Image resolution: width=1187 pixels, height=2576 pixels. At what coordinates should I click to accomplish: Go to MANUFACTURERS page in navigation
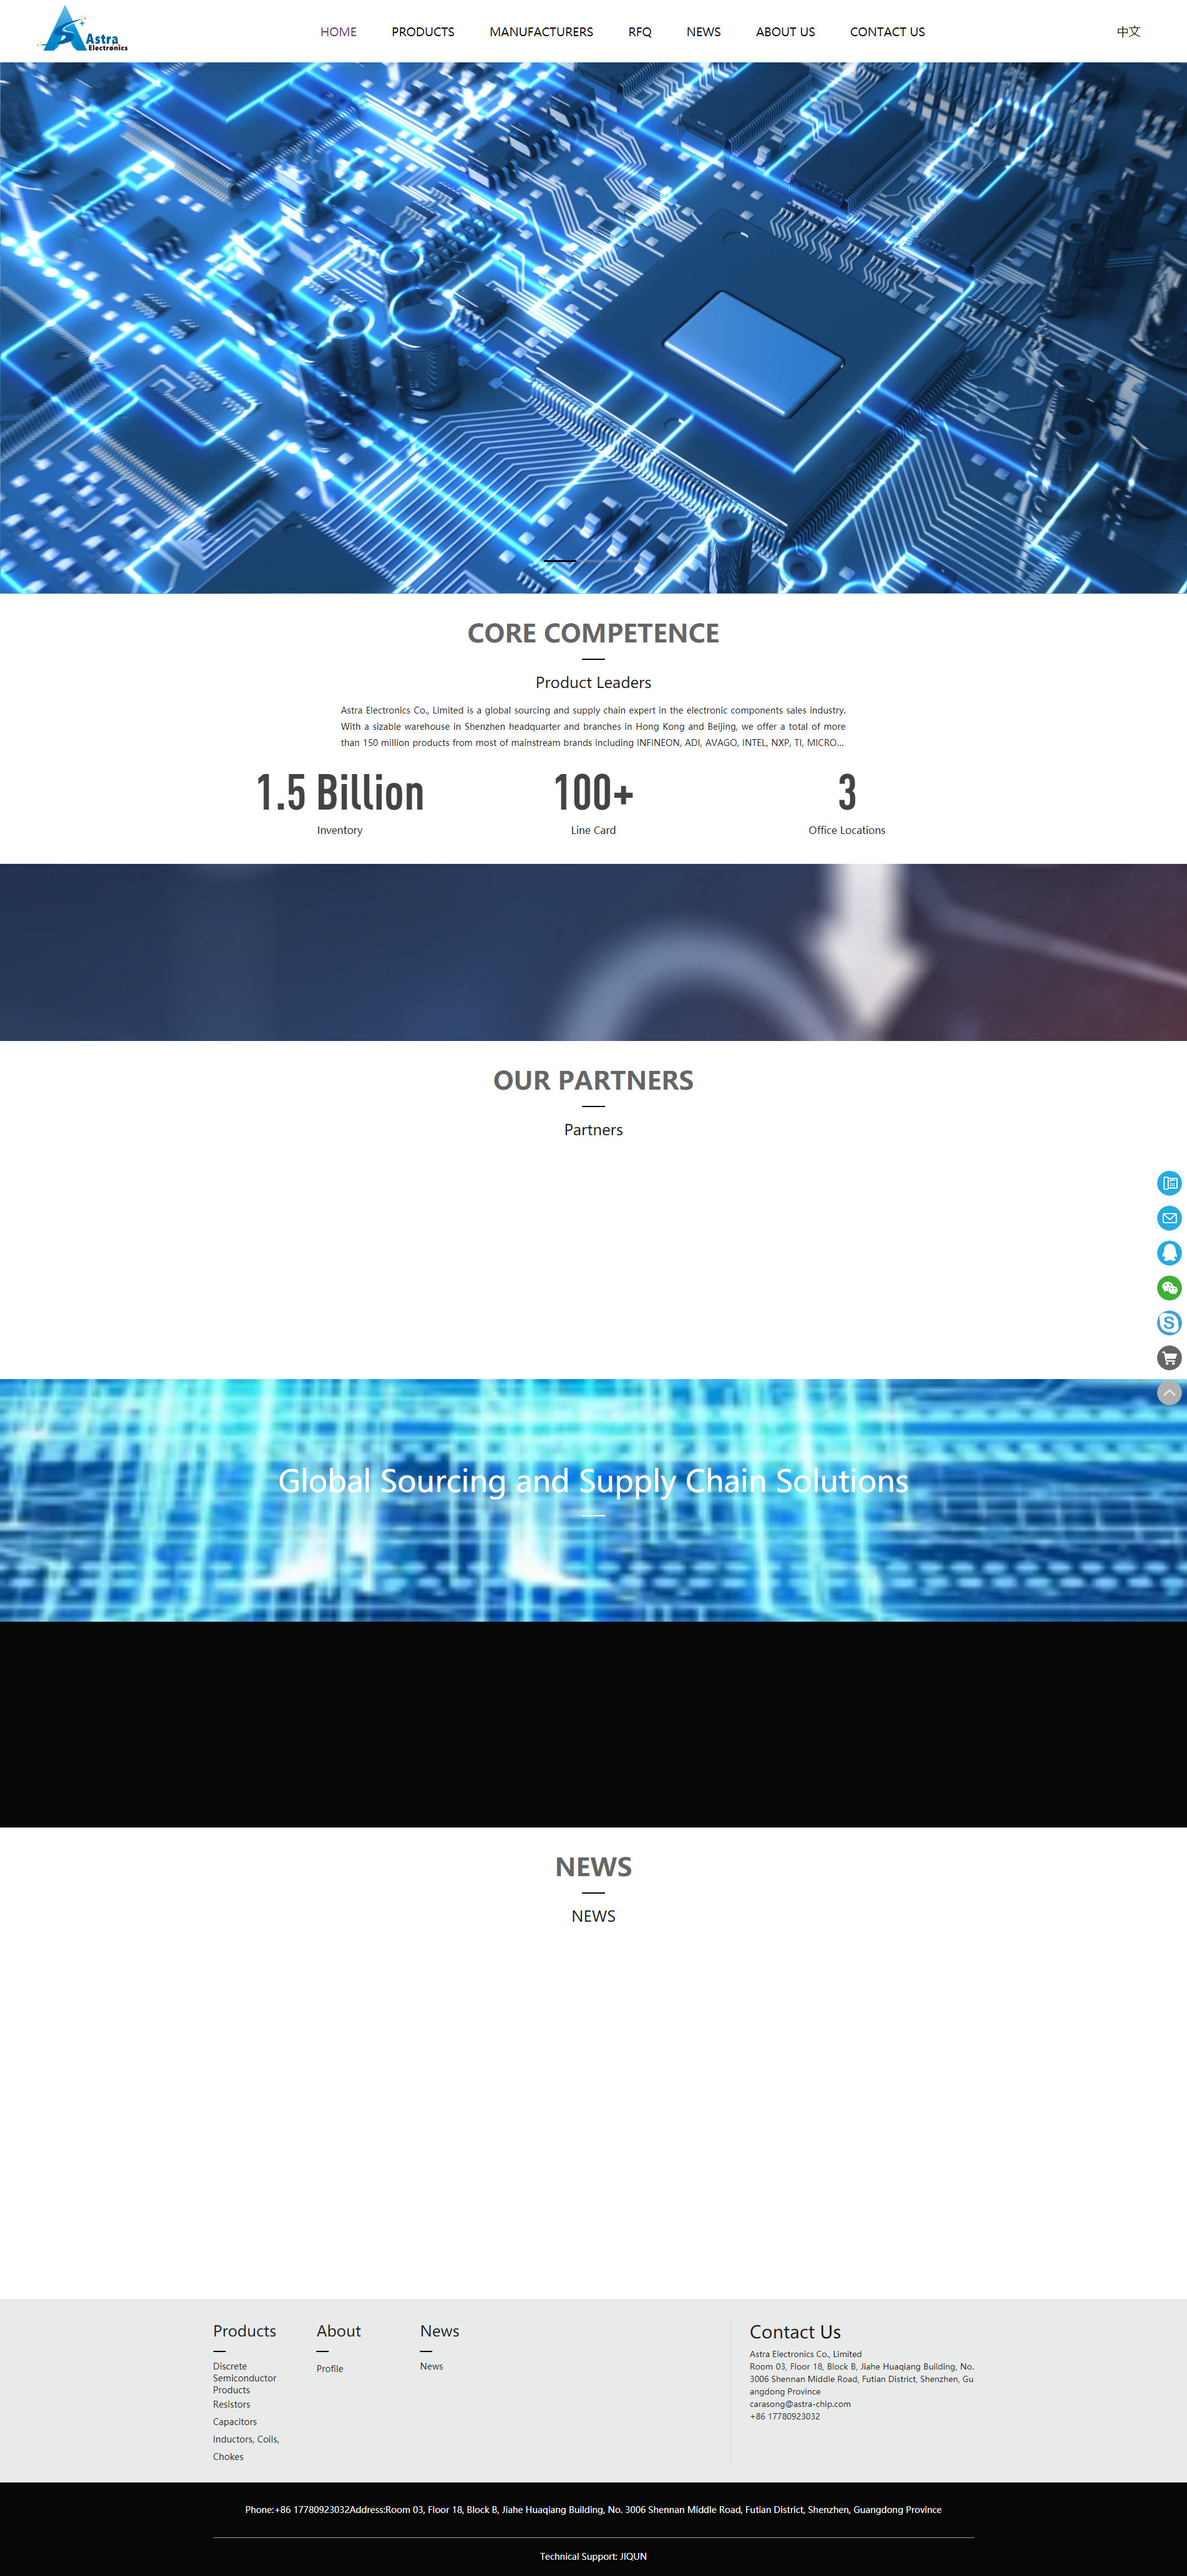coord(541,32)
